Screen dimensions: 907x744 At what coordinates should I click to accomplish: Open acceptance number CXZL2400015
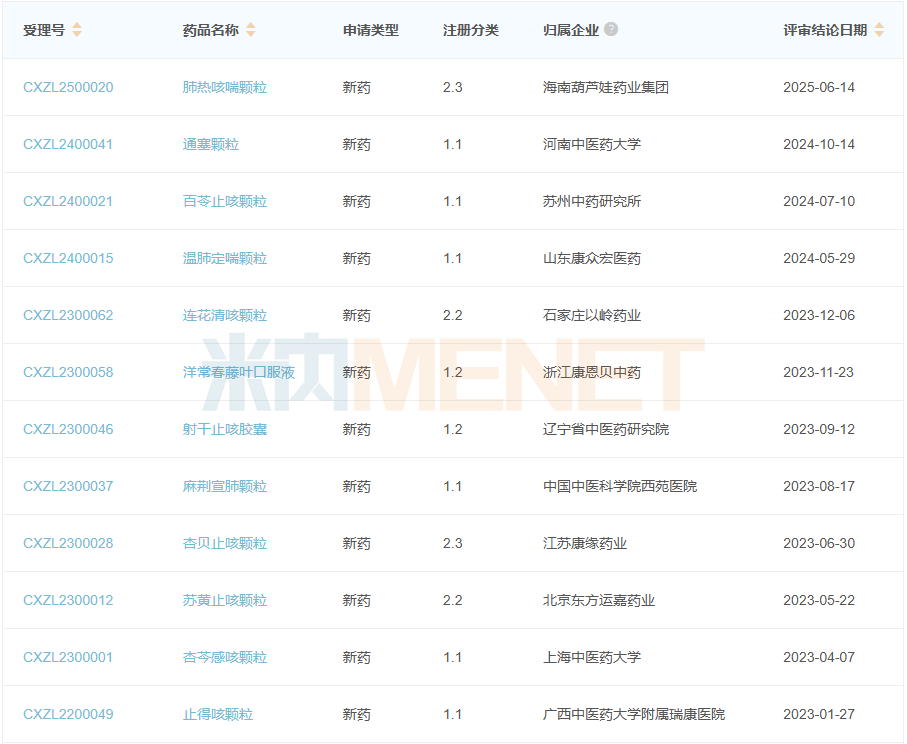coord(68,258)
